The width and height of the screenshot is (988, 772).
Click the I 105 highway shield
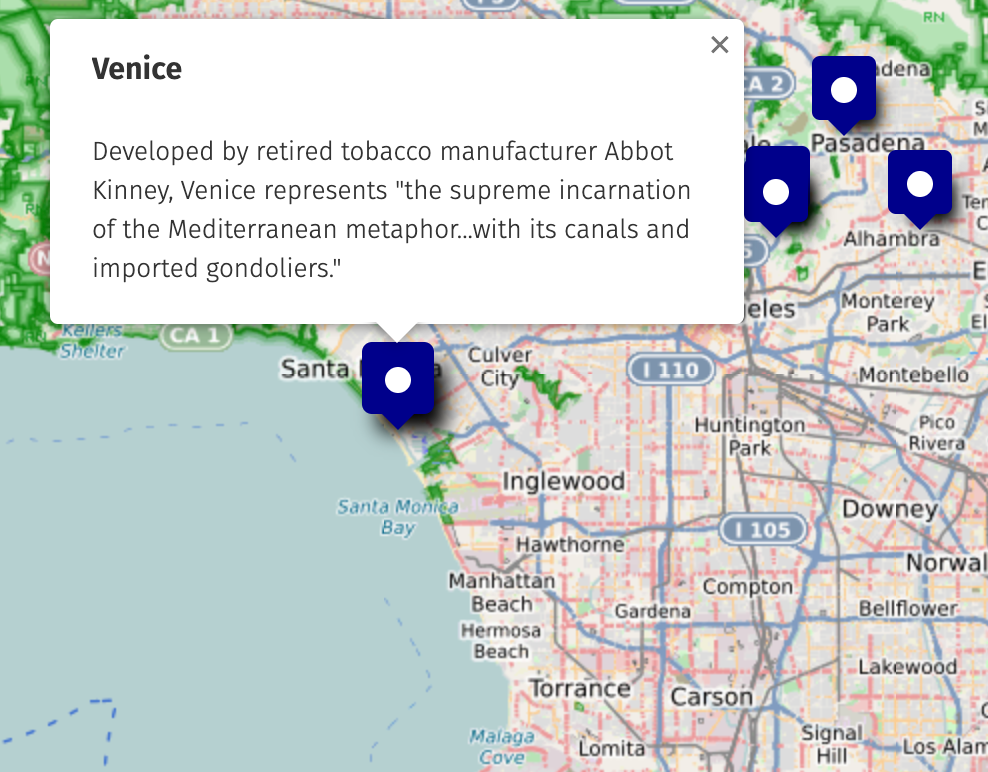tap(763, 529)
